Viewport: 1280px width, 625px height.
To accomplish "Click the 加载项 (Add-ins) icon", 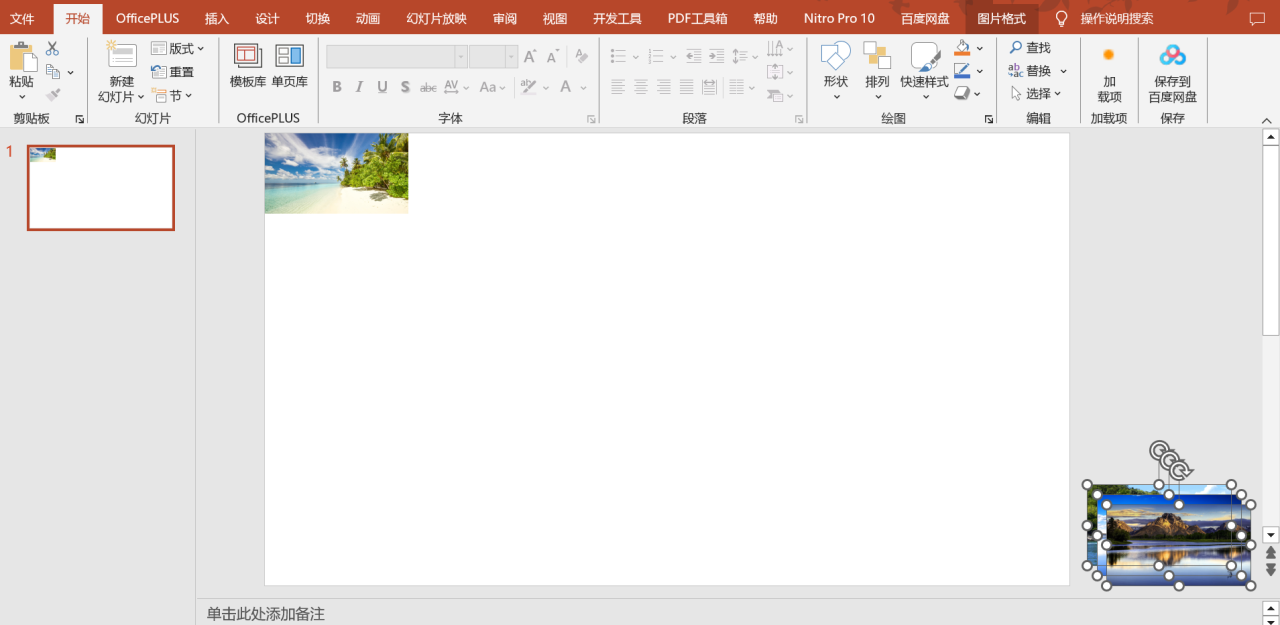I will pos(1108,70).
